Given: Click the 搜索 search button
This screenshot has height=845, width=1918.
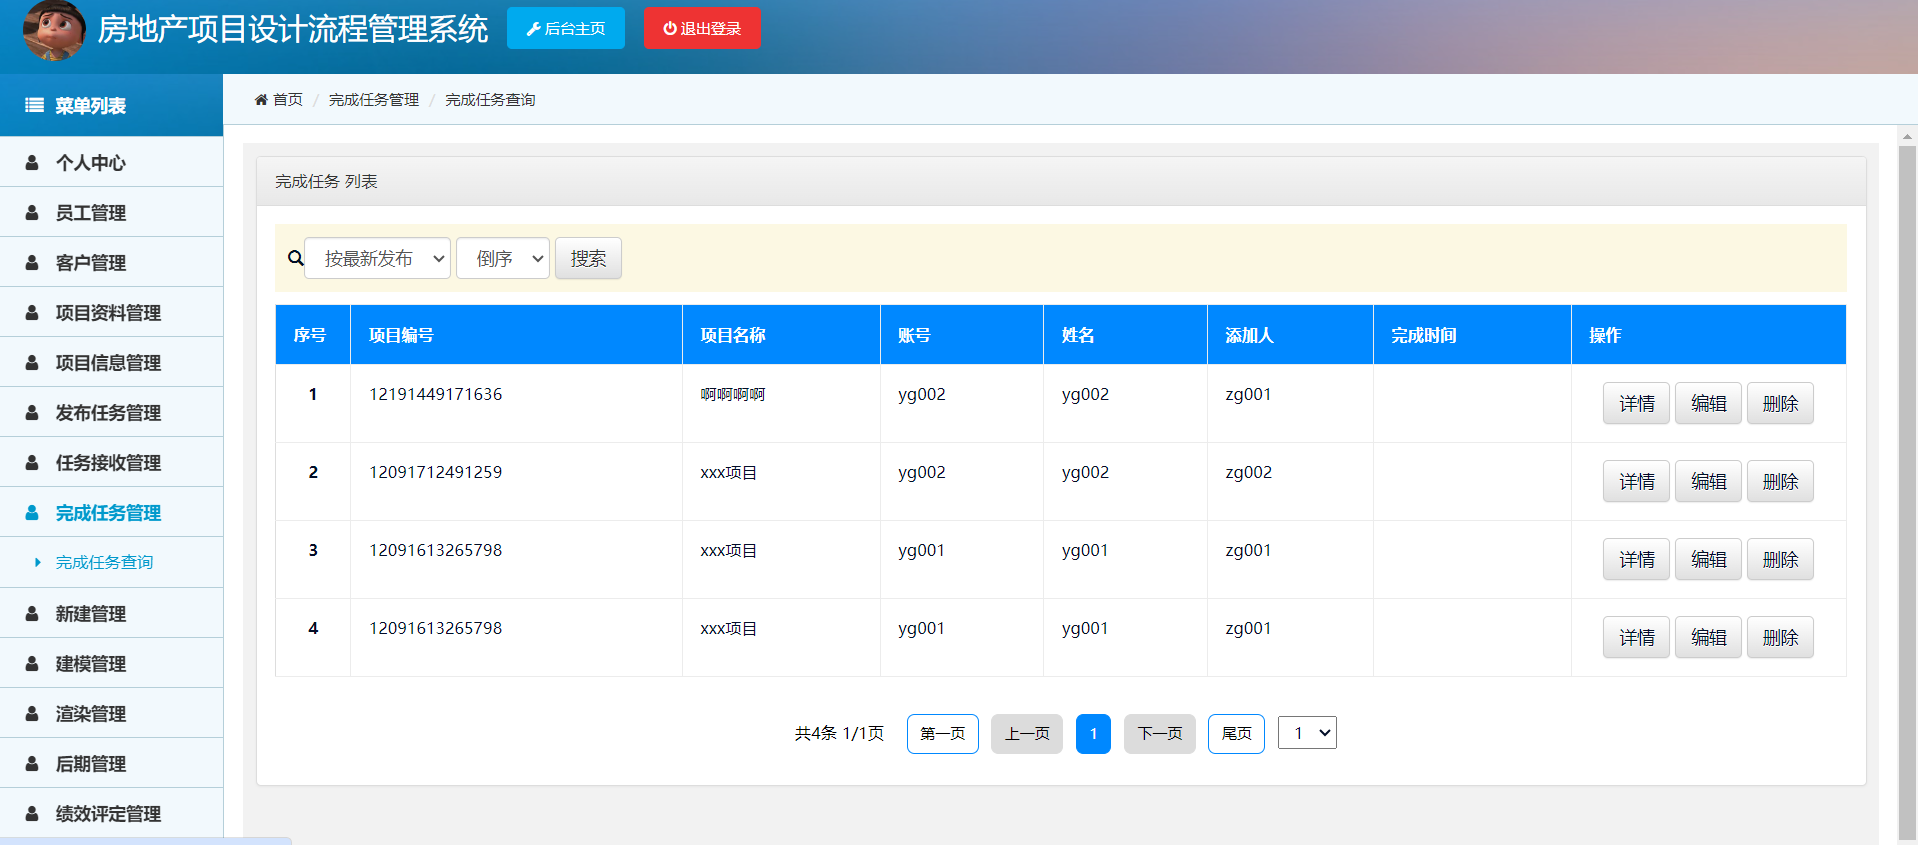Looking at the screenshot, I should click(x=588, y=258).
